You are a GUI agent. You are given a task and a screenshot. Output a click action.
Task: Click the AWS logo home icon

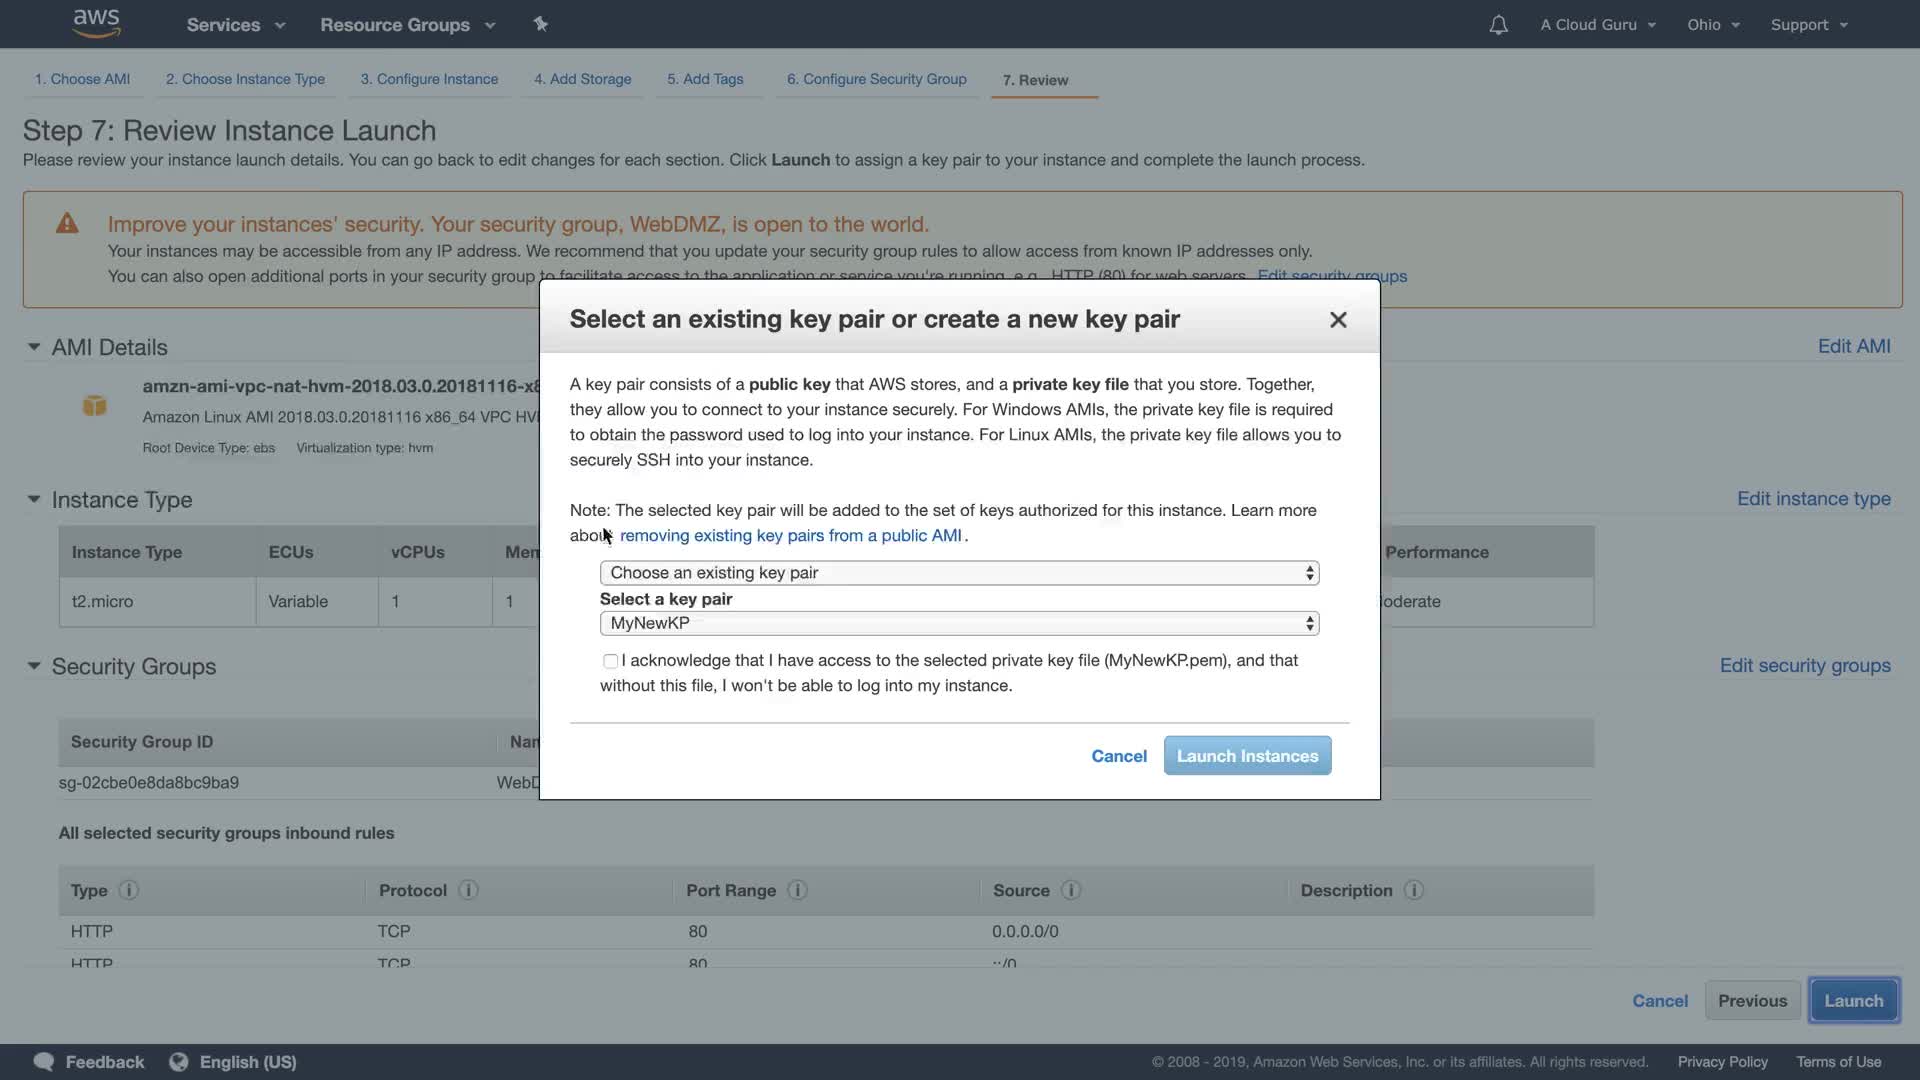pos(97,23)
